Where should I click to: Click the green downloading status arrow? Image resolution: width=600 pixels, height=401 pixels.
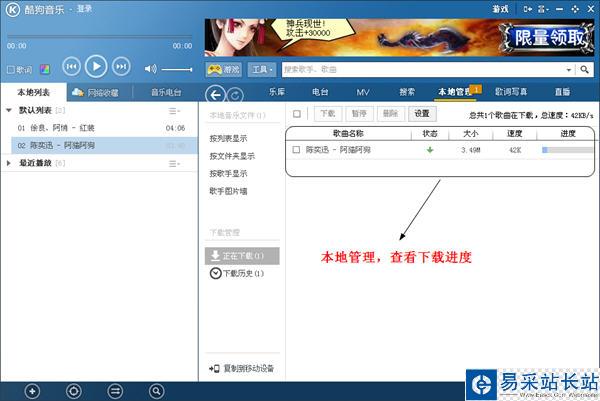point(430,150)
